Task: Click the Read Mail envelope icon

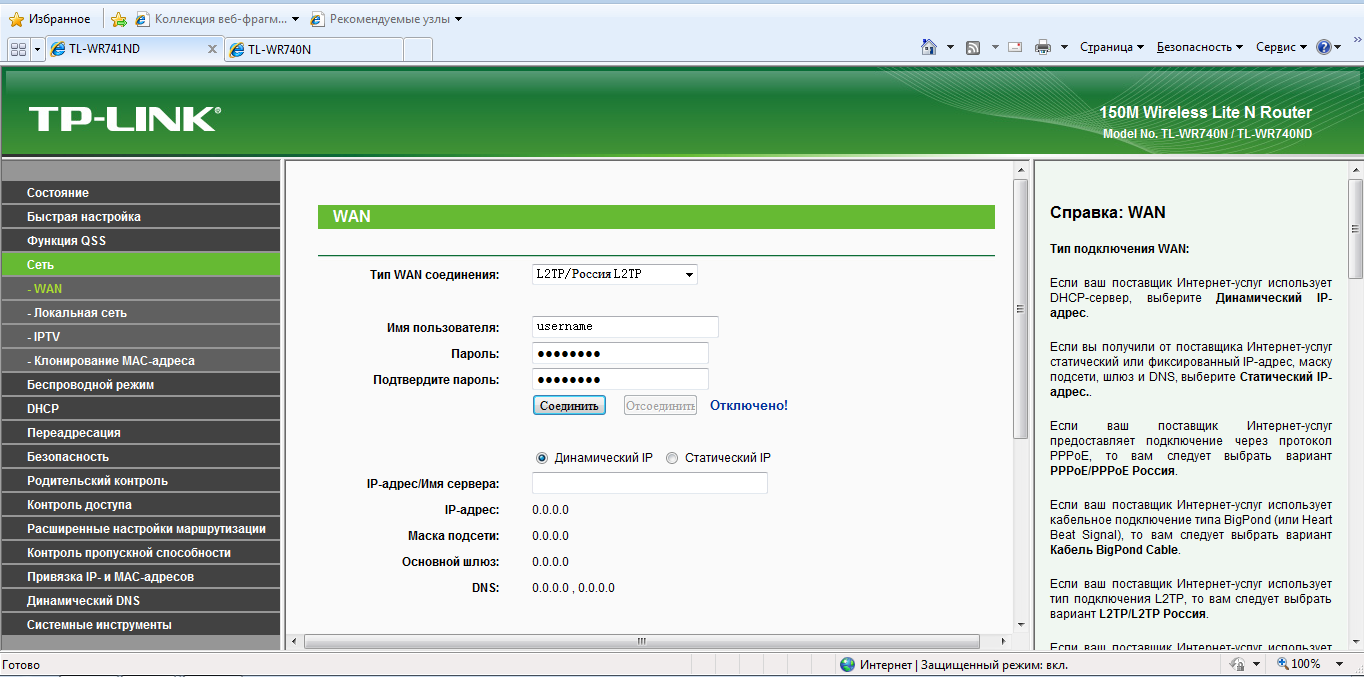Action: pyautogui.click(x=1015, y=47)
